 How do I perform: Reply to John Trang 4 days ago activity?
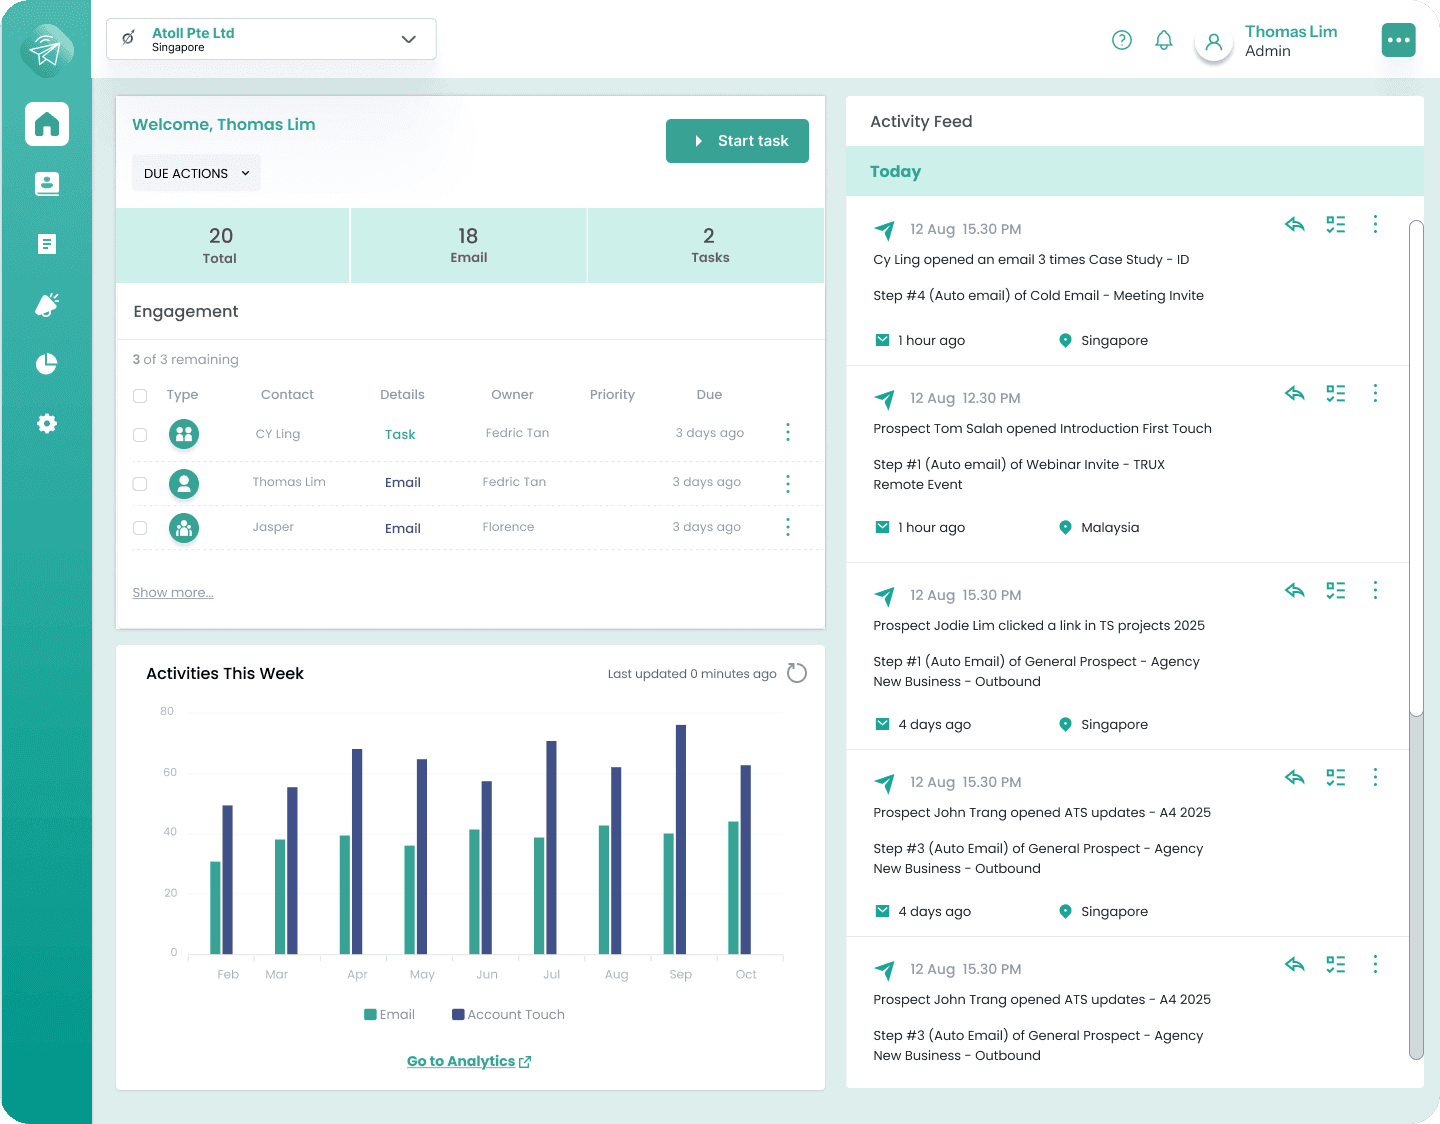tap(1295, 777)
